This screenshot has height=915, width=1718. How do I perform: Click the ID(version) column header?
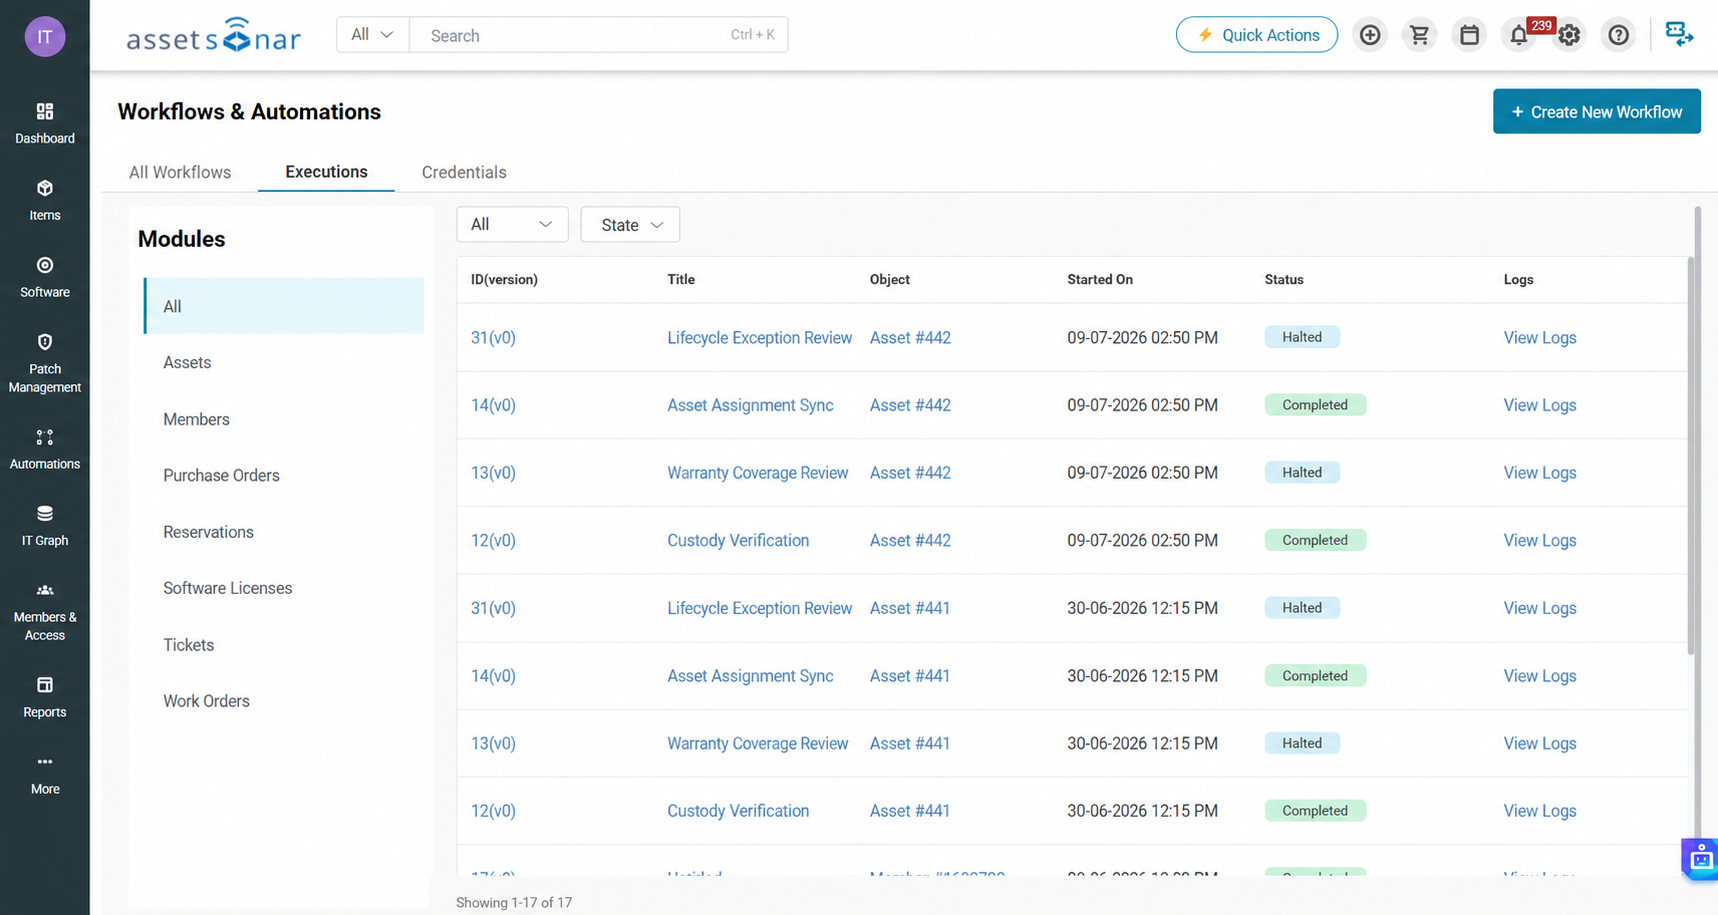[x=504, y=279]
